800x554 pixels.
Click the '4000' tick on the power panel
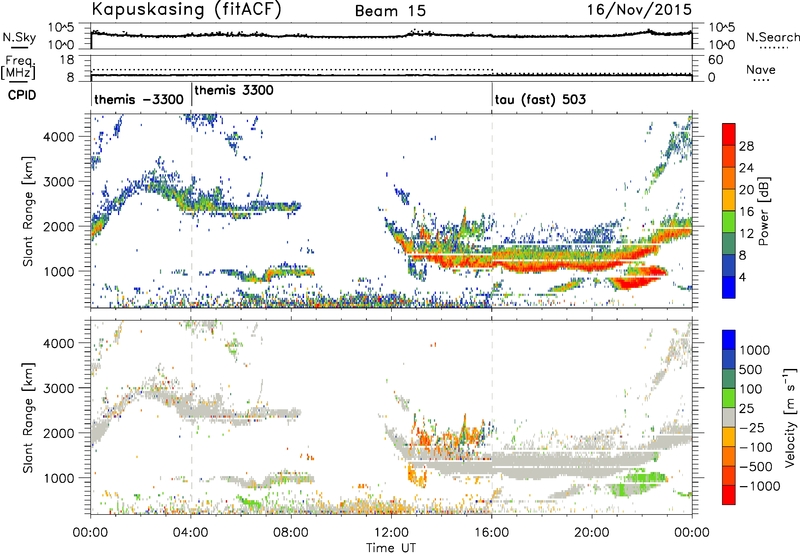pos(59,137)
